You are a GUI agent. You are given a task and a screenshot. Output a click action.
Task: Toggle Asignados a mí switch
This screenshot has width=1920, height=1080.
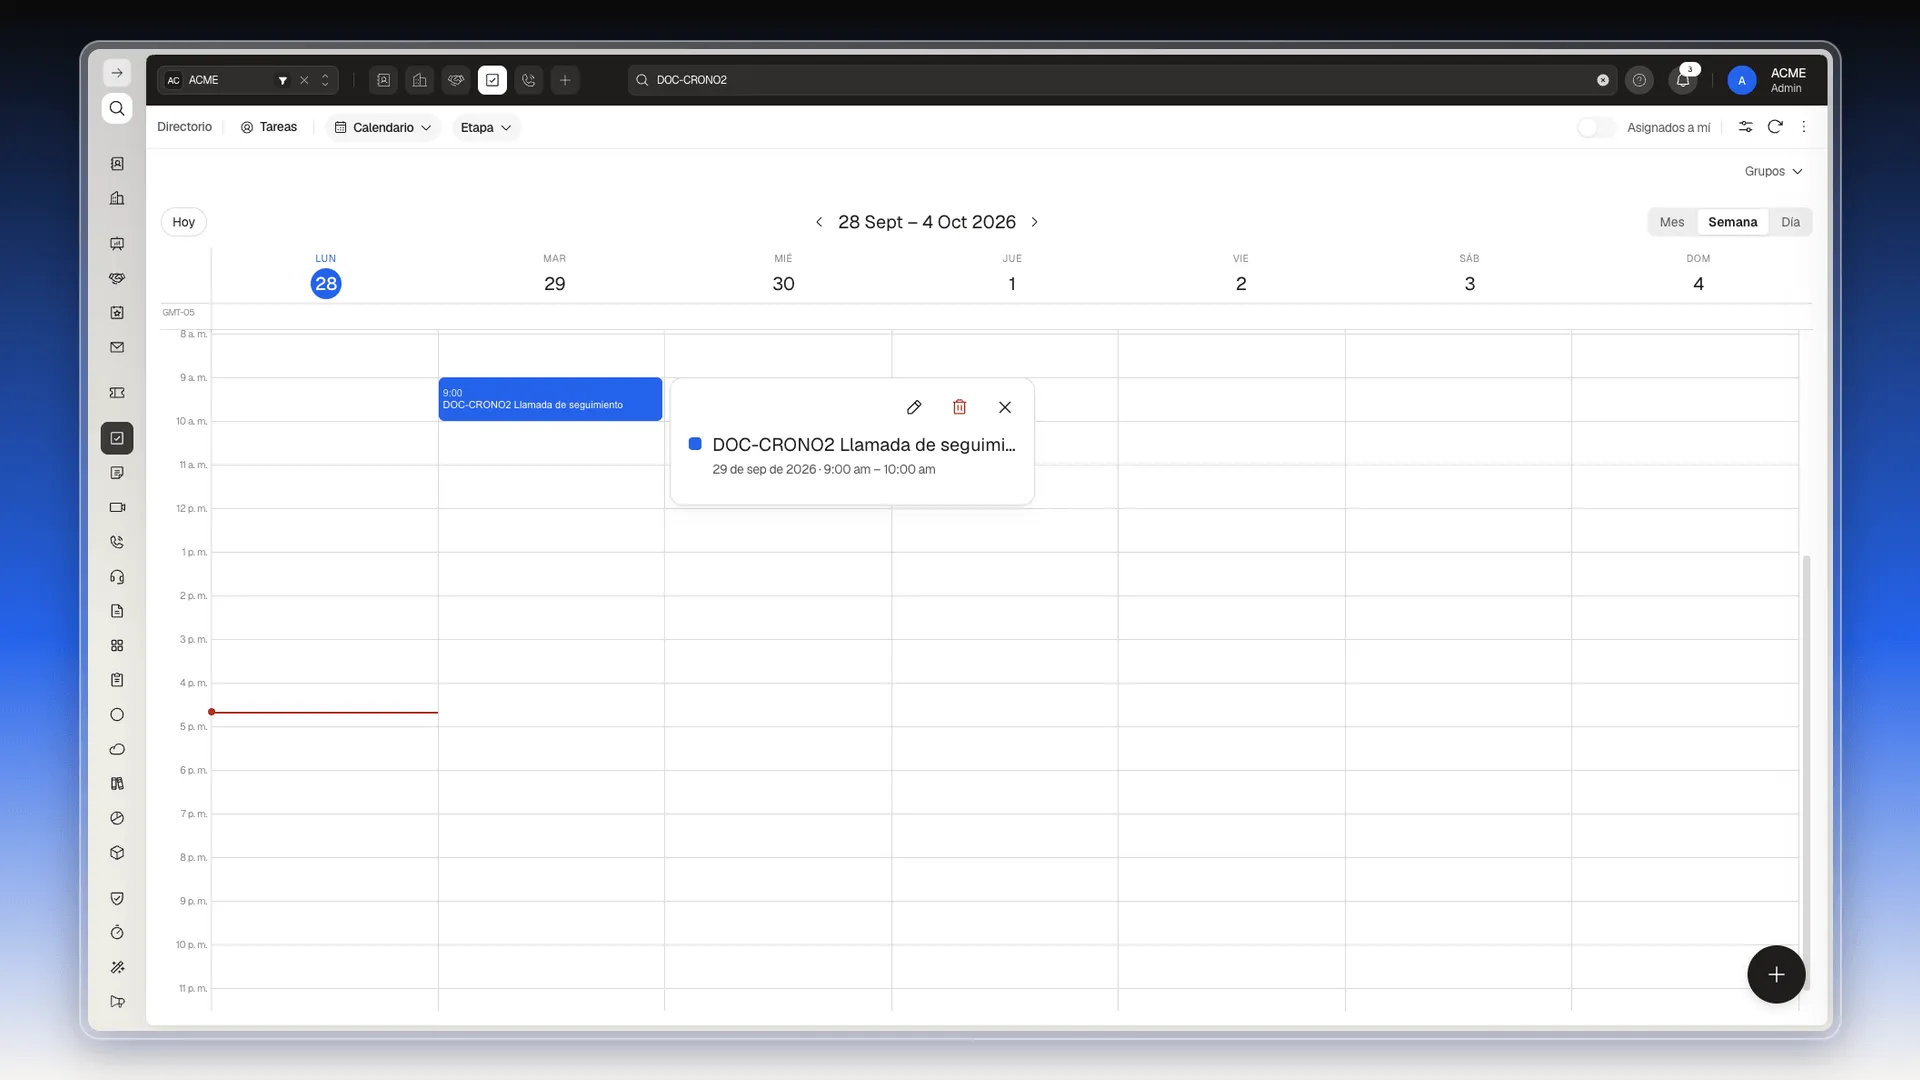click(x=1595, y=127)
